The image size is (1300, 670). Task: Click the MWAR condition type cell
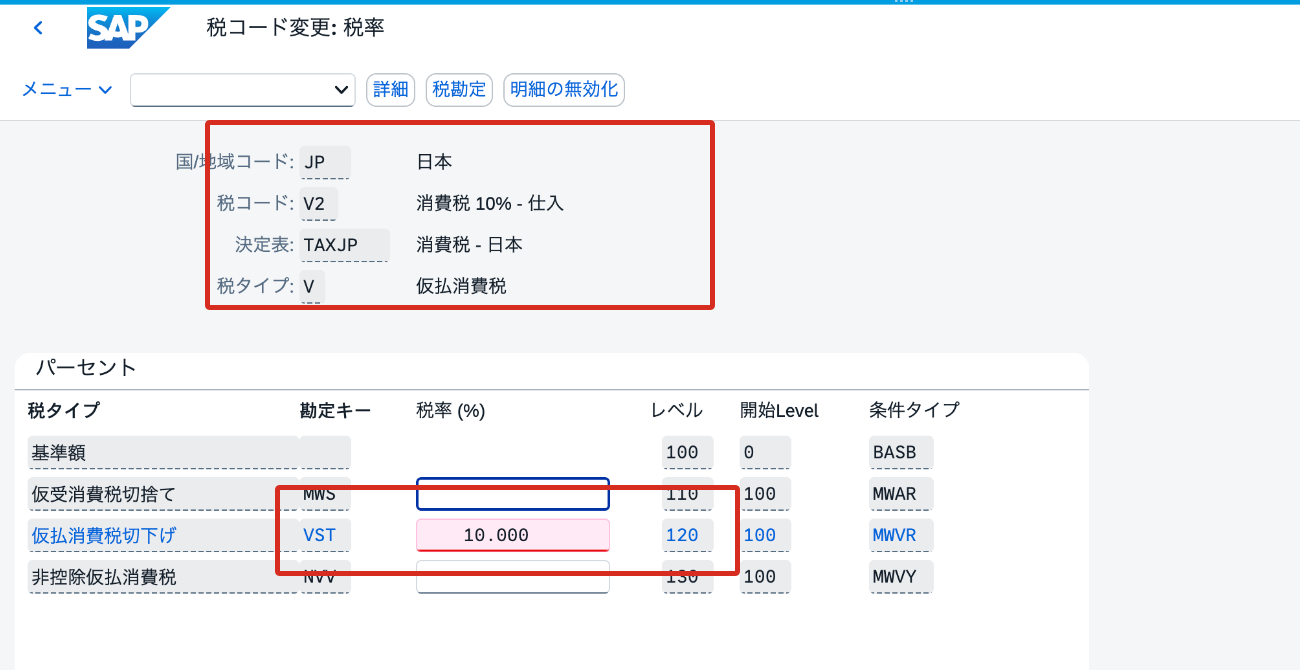pyautogui.click(x=901, y=494)
